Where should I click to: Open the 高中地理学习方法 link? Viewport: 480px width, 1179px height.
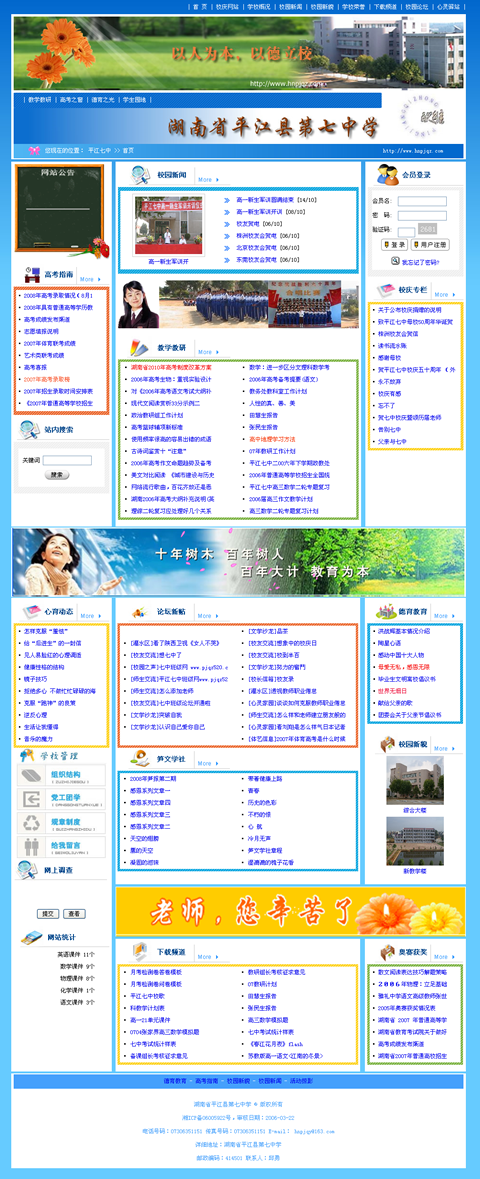(272, 439)
